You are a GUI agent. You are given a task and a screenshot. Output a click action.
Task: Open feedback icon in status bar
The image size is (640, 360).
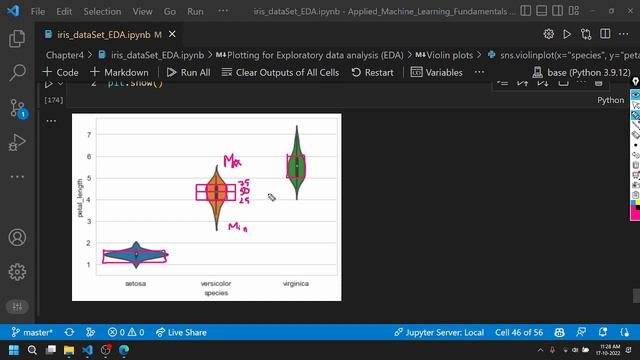581,332
